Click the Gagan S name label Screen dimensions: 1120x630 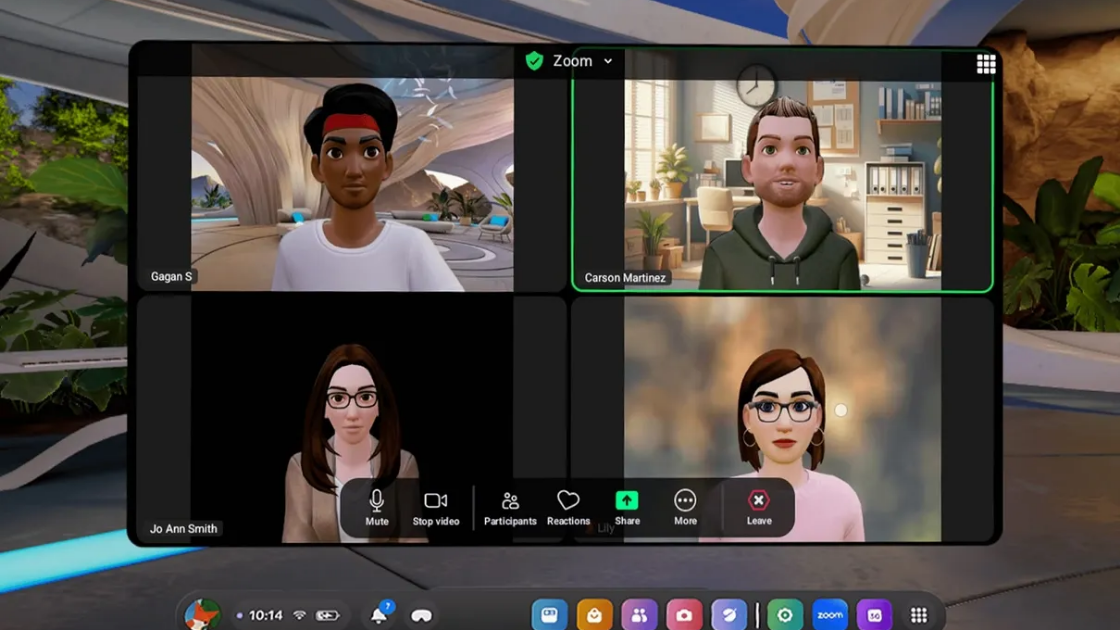click(x=171, y=276)
